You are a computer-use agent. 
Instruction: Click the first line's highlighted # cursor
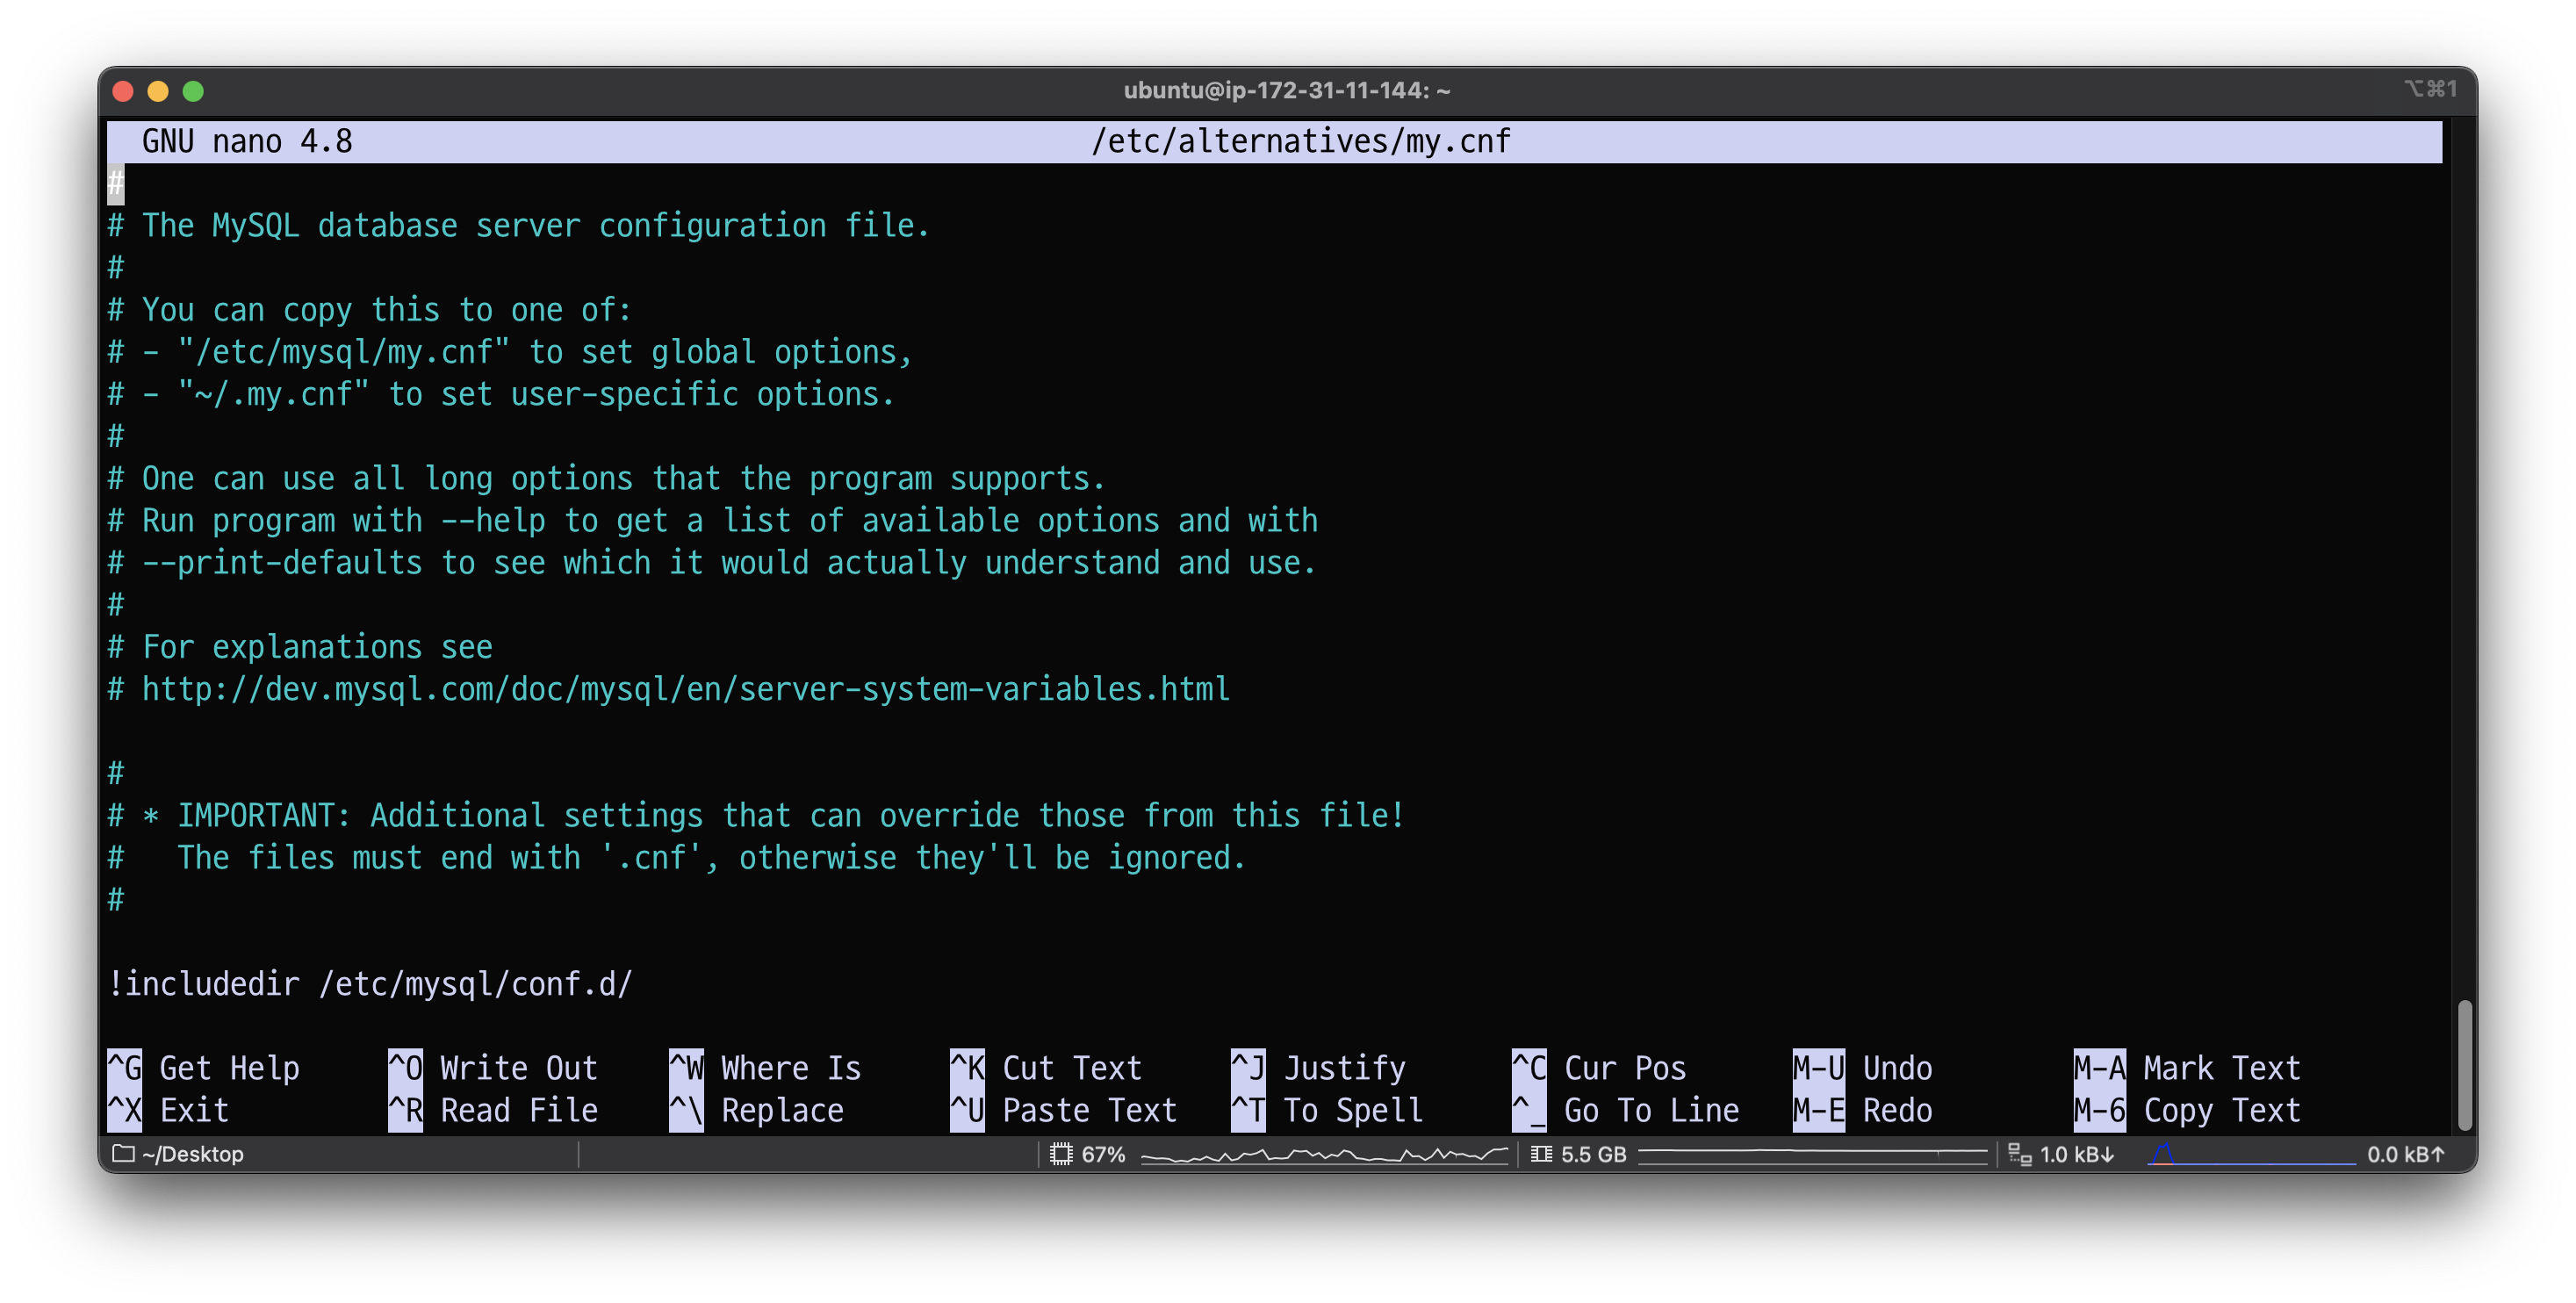tap(116, 184)
